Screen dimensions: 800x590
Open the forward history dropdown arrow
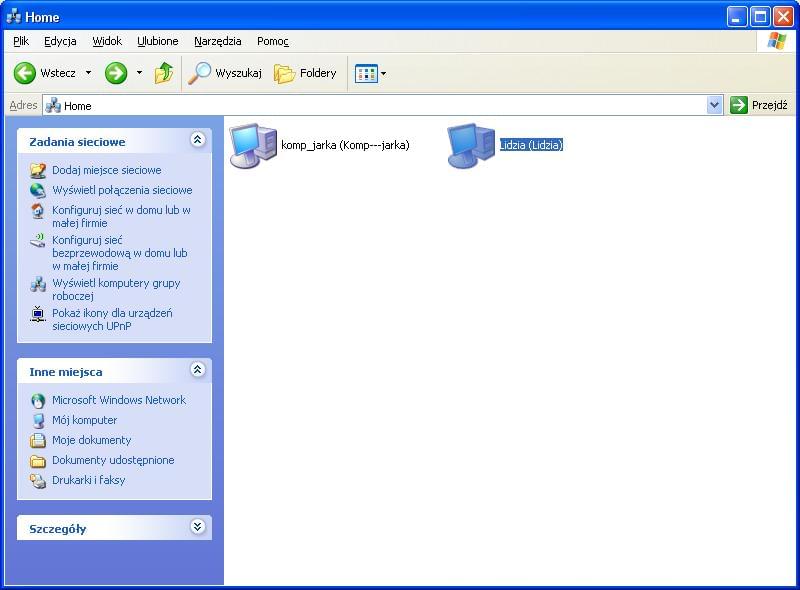tap(139, 73)
